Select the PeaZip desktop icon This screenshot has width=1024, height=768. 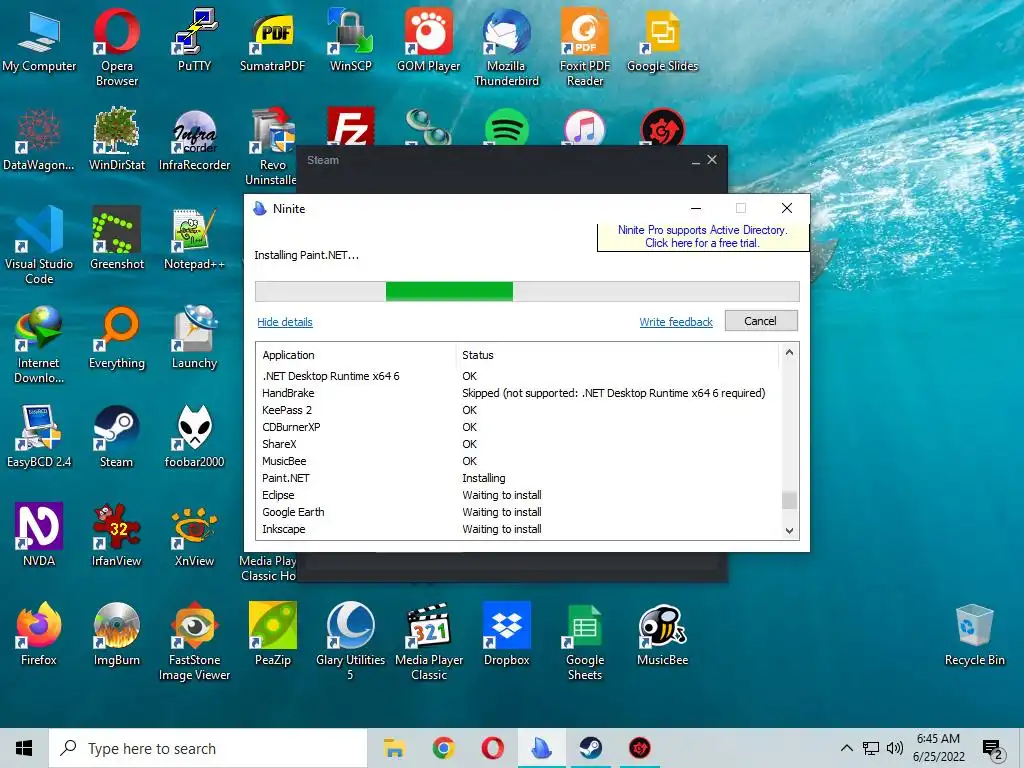272,635
